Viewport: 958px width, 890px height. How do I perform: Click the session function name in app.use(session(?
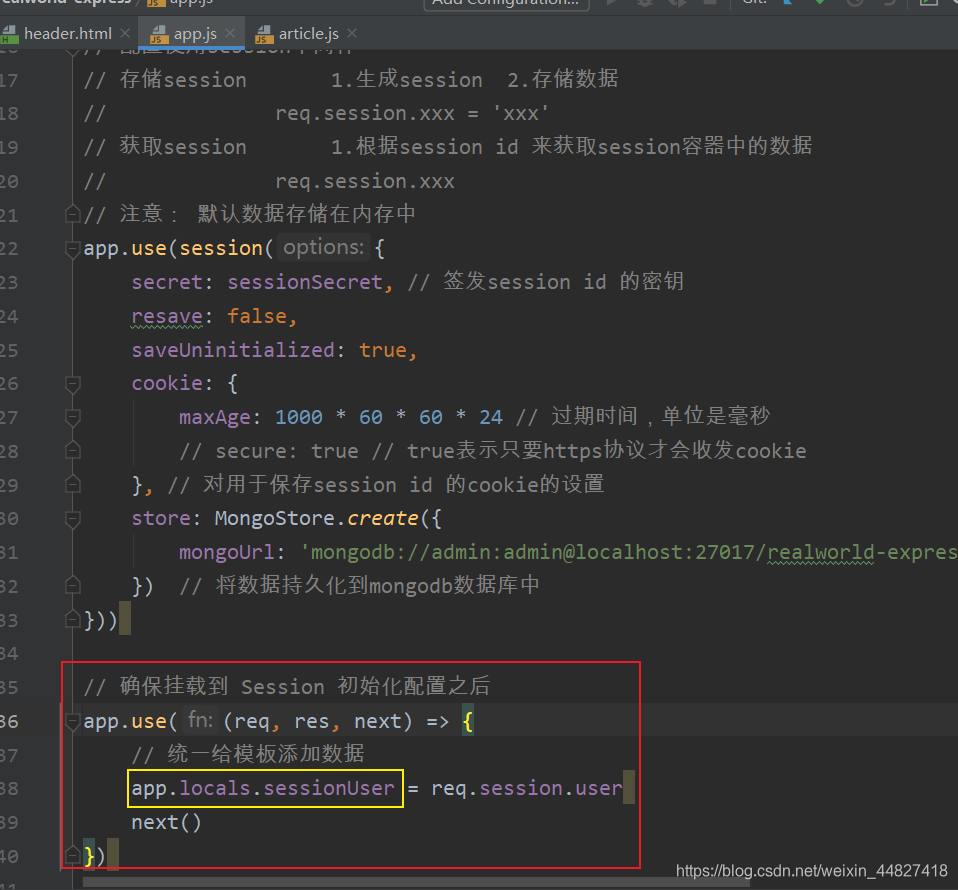(x=221, y=249)
